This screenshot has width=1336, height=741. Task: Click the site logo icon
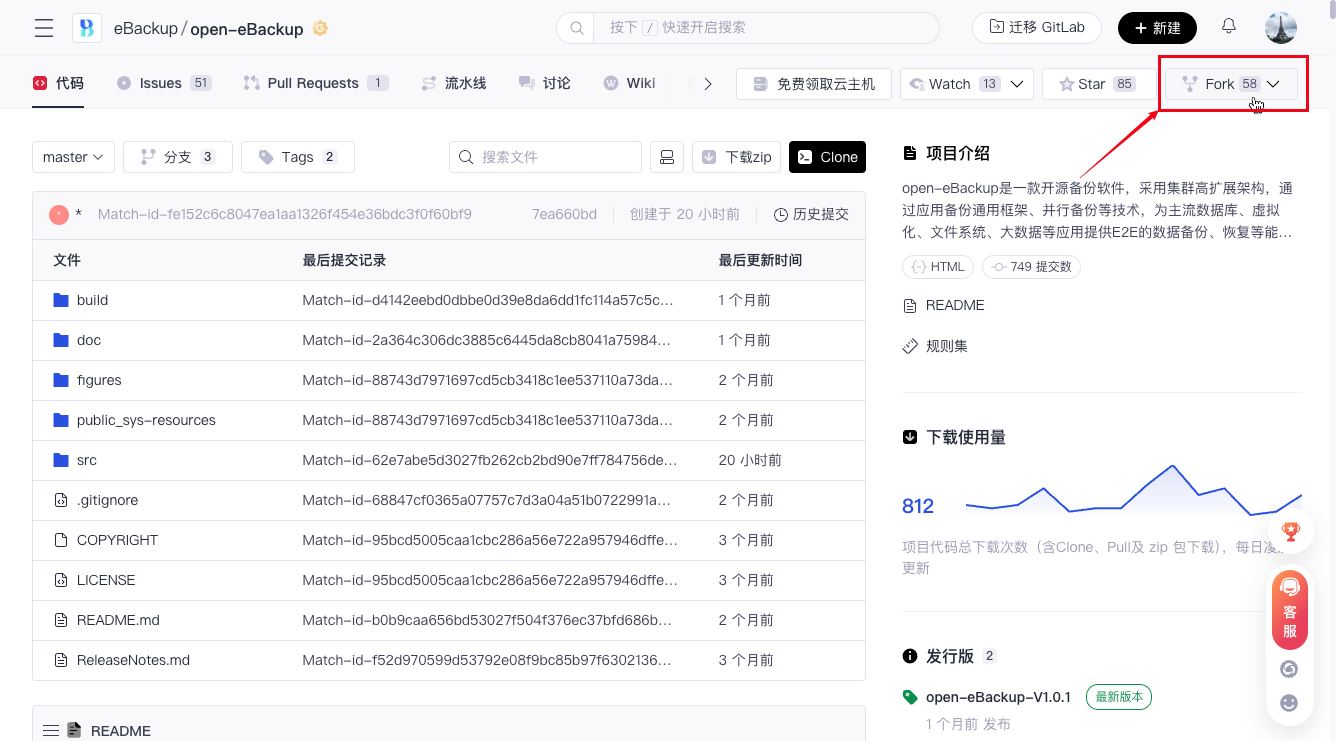point(87,28)
